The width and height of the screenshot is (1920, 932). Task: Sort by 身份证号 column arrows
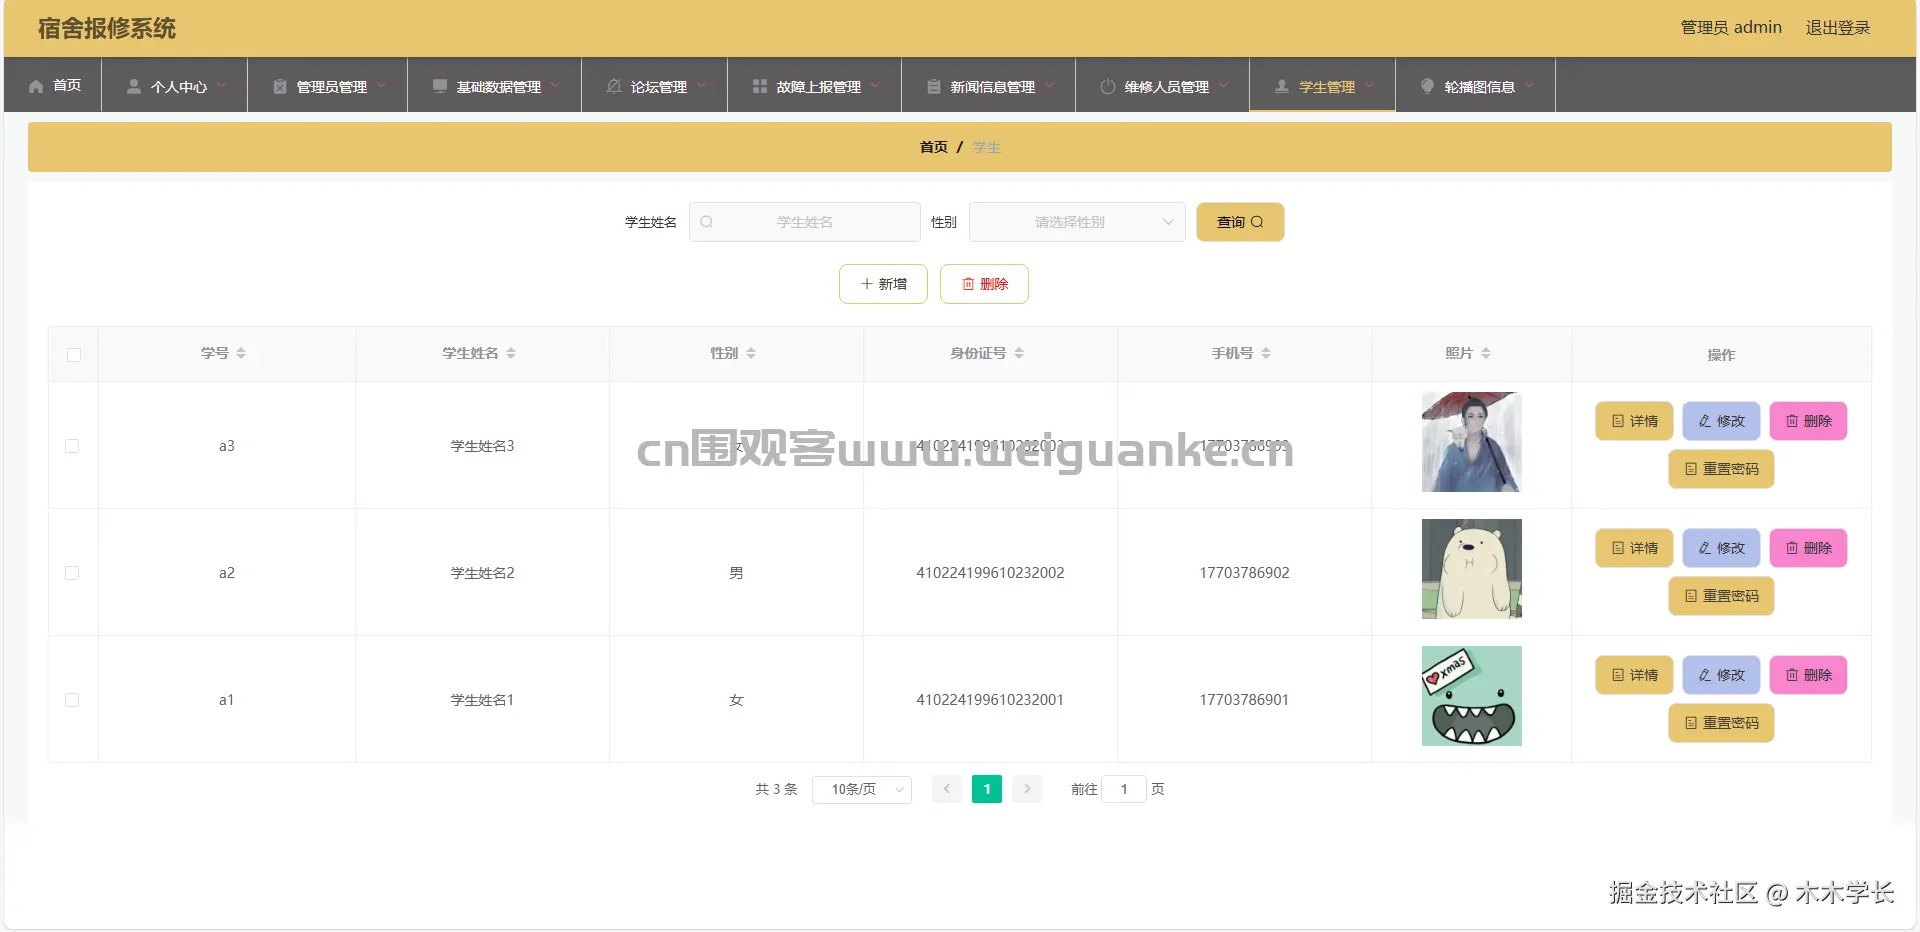(x=1019, y=353)
